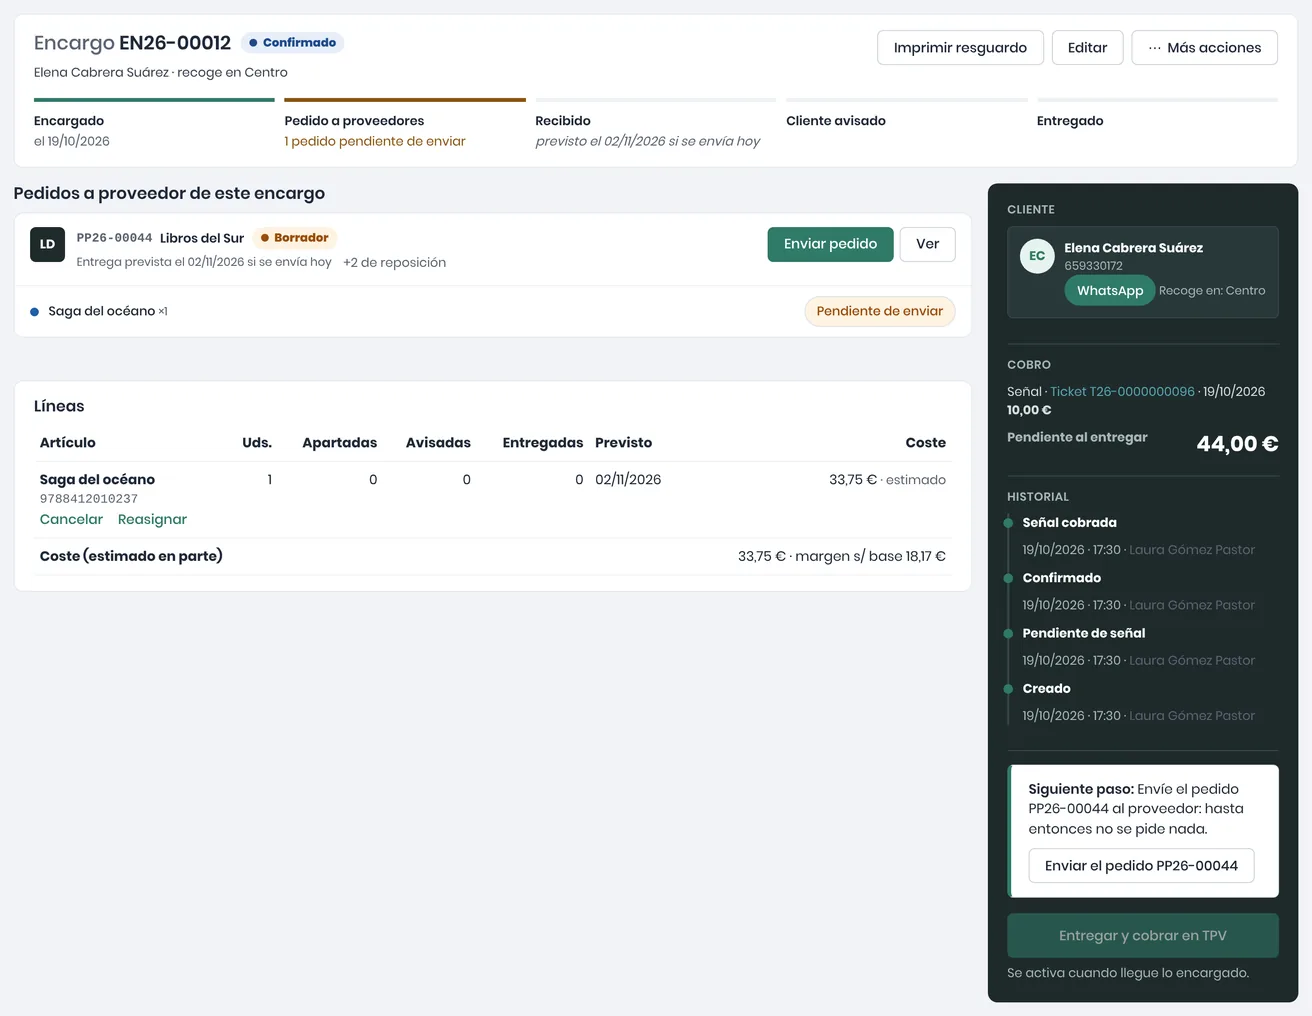Click Reasignar link under Saga del océano
Viewport: 1312px width, 1016px height.
click(152, 519)
